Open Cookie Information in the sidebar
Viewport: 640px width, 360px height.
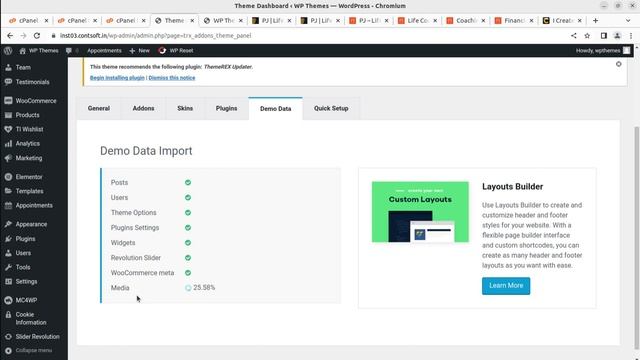tap(31, 318)
